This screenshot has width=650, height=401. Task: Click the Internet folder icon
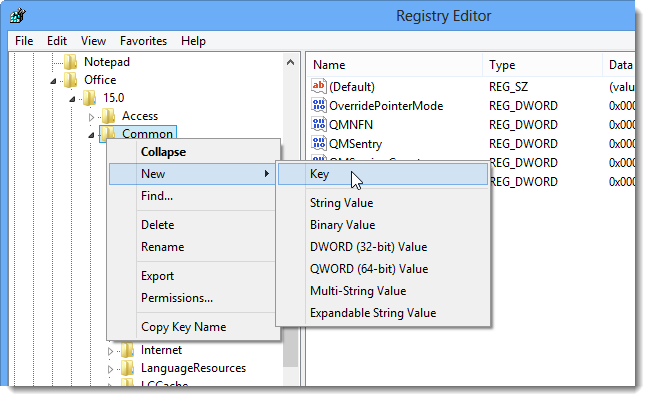click(128, 350)
